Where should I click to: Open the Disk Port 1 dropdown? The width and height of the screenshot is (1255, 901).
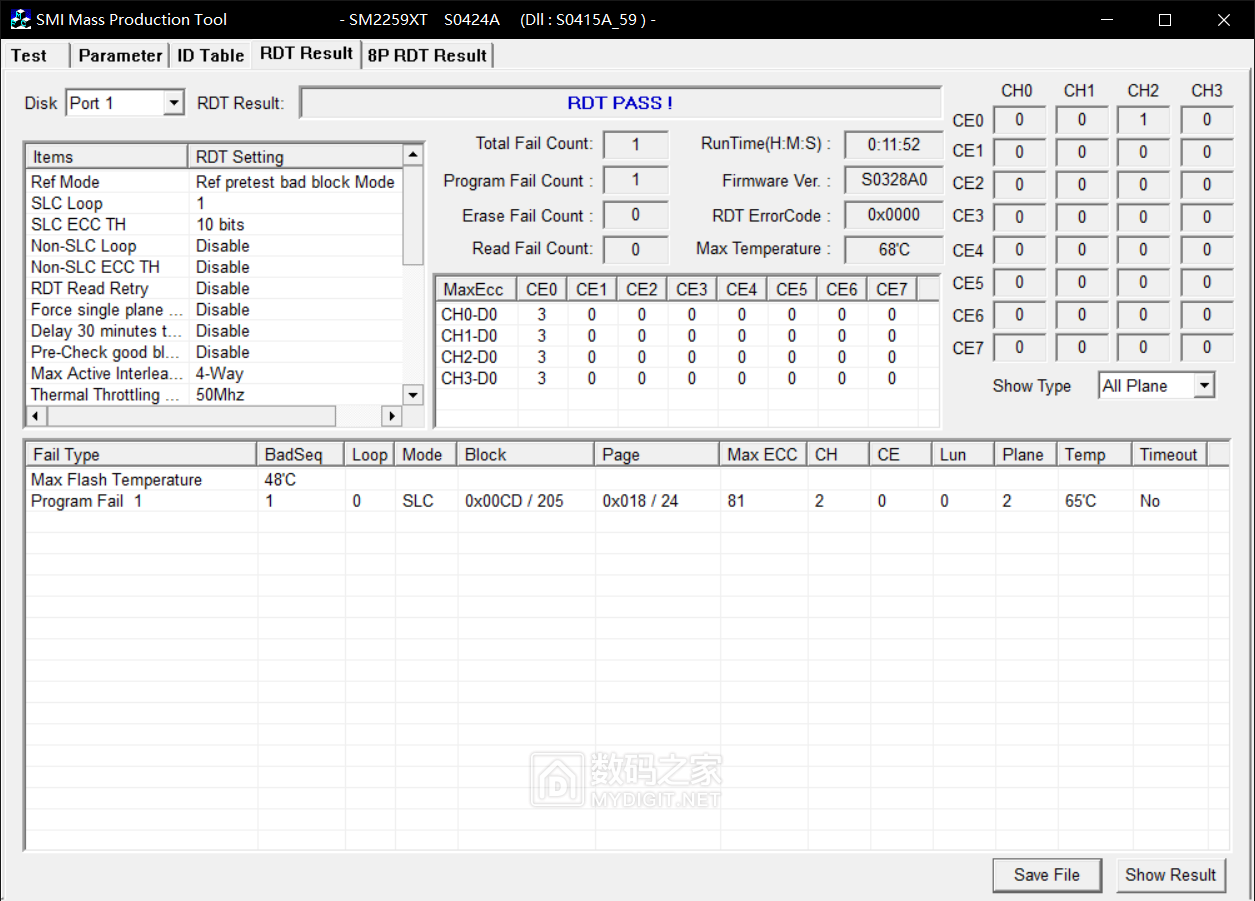point(174,102)
